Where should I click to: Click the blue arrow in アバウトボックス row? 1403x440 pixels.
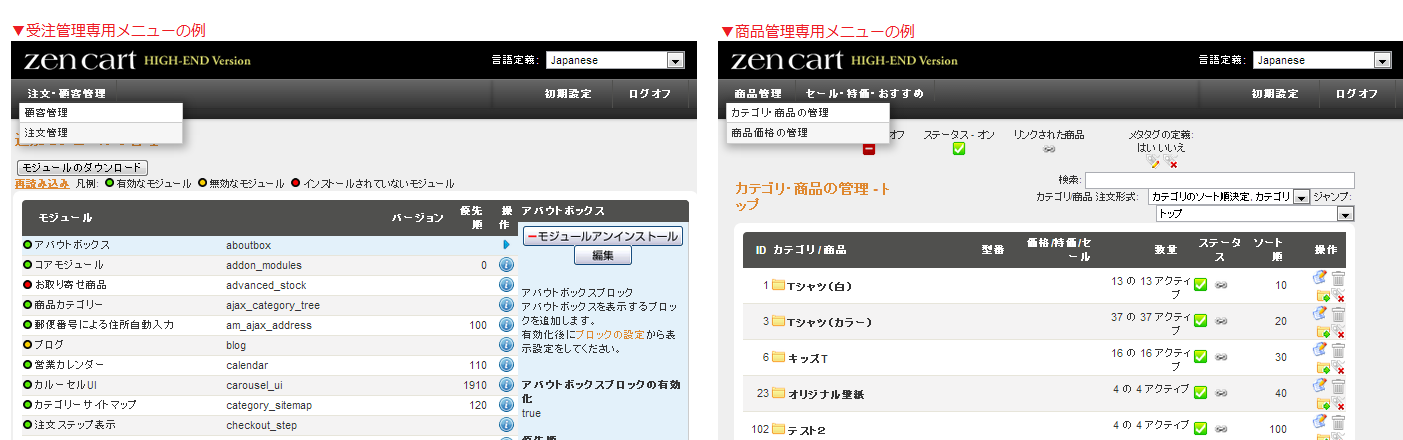tap(506, 245)
